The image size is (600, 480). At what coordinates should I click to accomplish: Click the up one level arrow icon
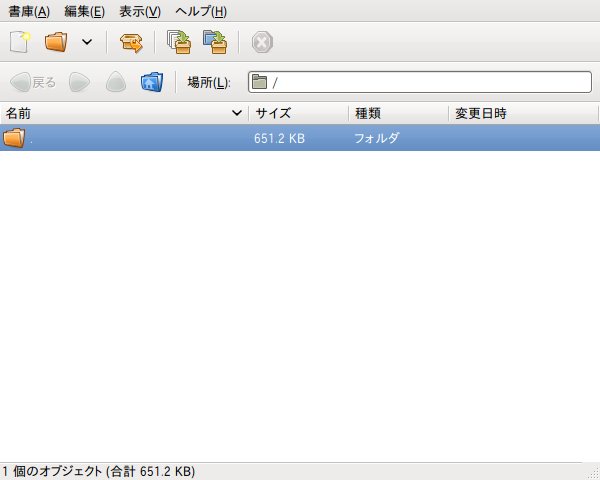coord(116,82)
